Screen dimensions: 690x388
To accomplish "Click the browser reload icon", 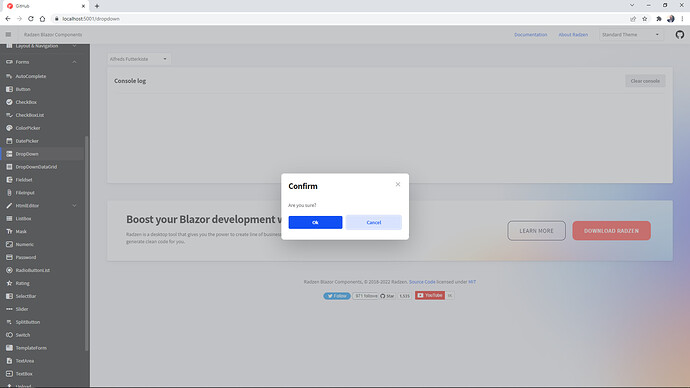I will pyautogui.click(x=31, y=19).
